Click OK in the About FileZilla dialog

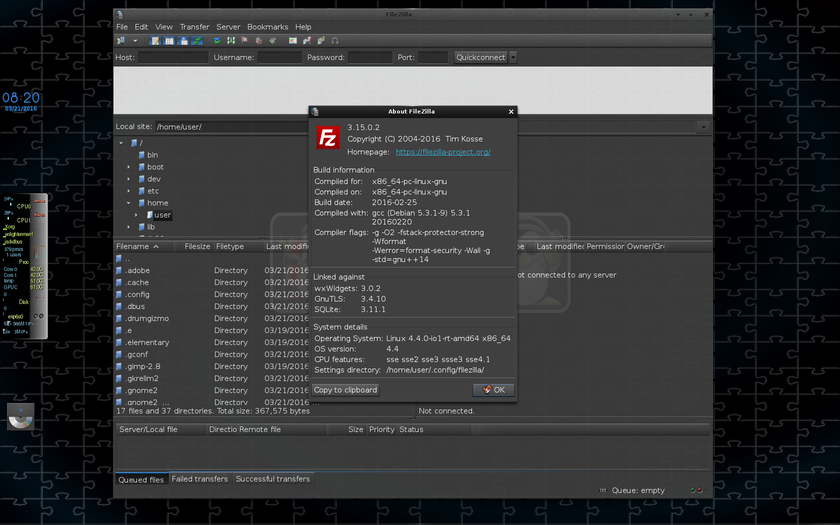493,390
